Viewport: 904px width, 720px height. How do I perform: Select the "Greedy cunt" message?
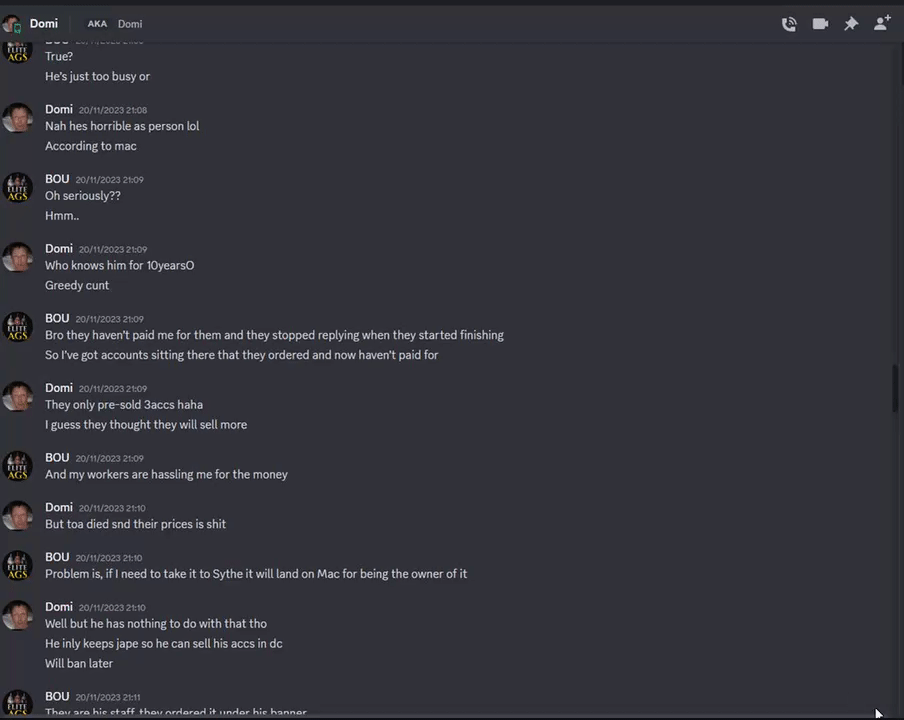coord(77,285)
